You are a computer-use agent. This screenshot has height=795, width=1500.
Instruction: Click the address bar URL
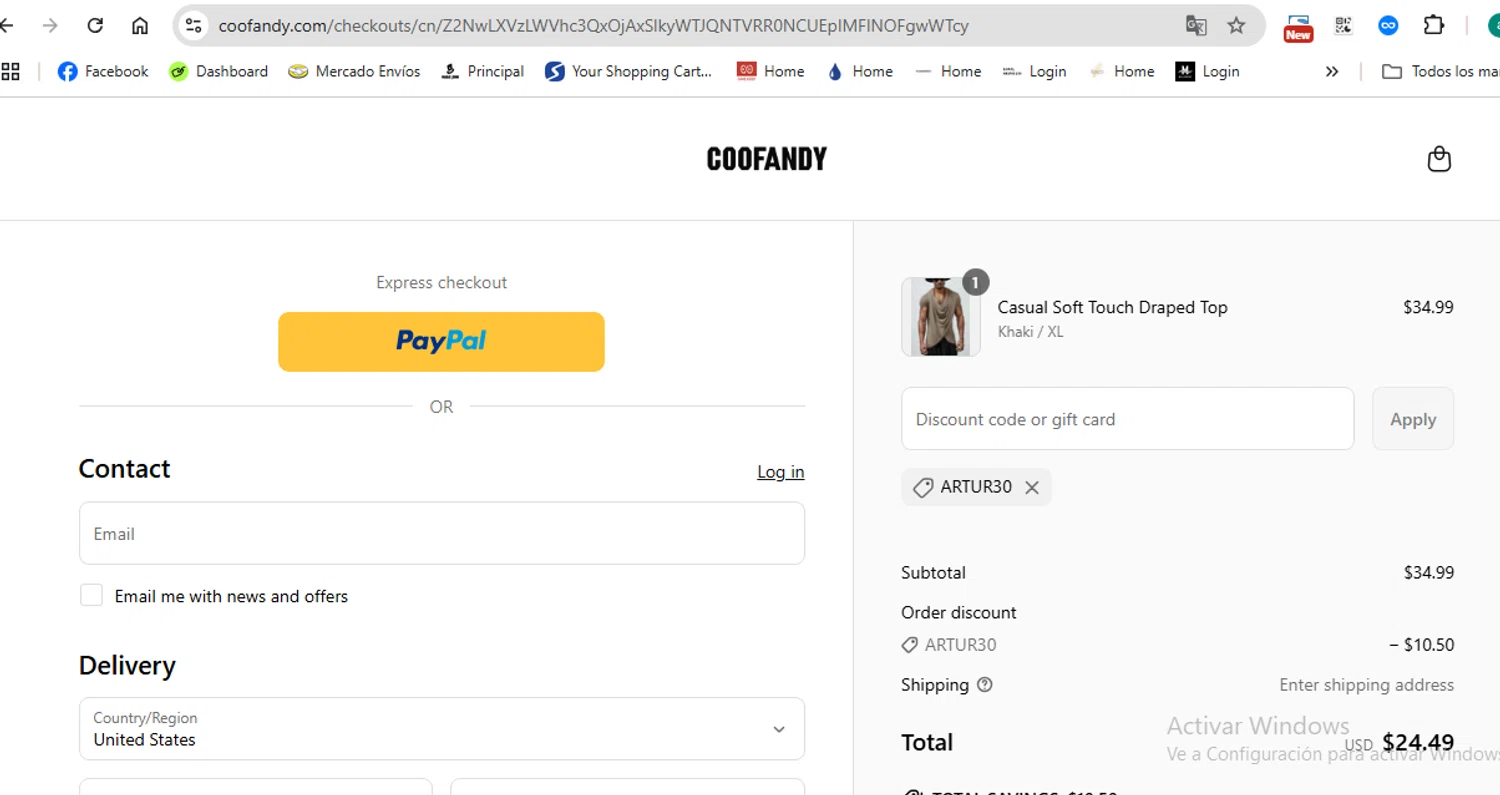coord(594,26)
